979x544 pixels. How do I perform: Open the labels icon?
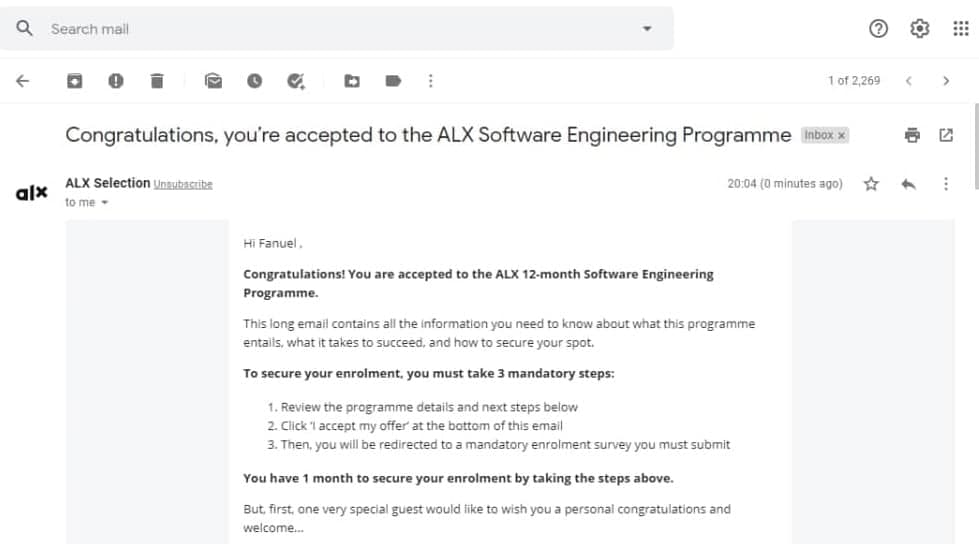[x=393, y=81]
